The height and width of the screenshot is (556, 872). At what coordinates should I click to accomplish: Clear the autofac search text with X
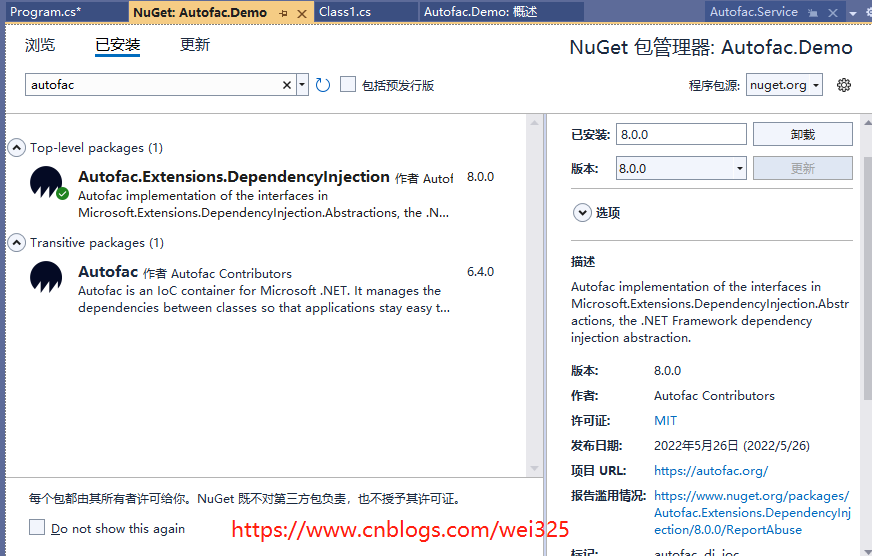[287, 85]
